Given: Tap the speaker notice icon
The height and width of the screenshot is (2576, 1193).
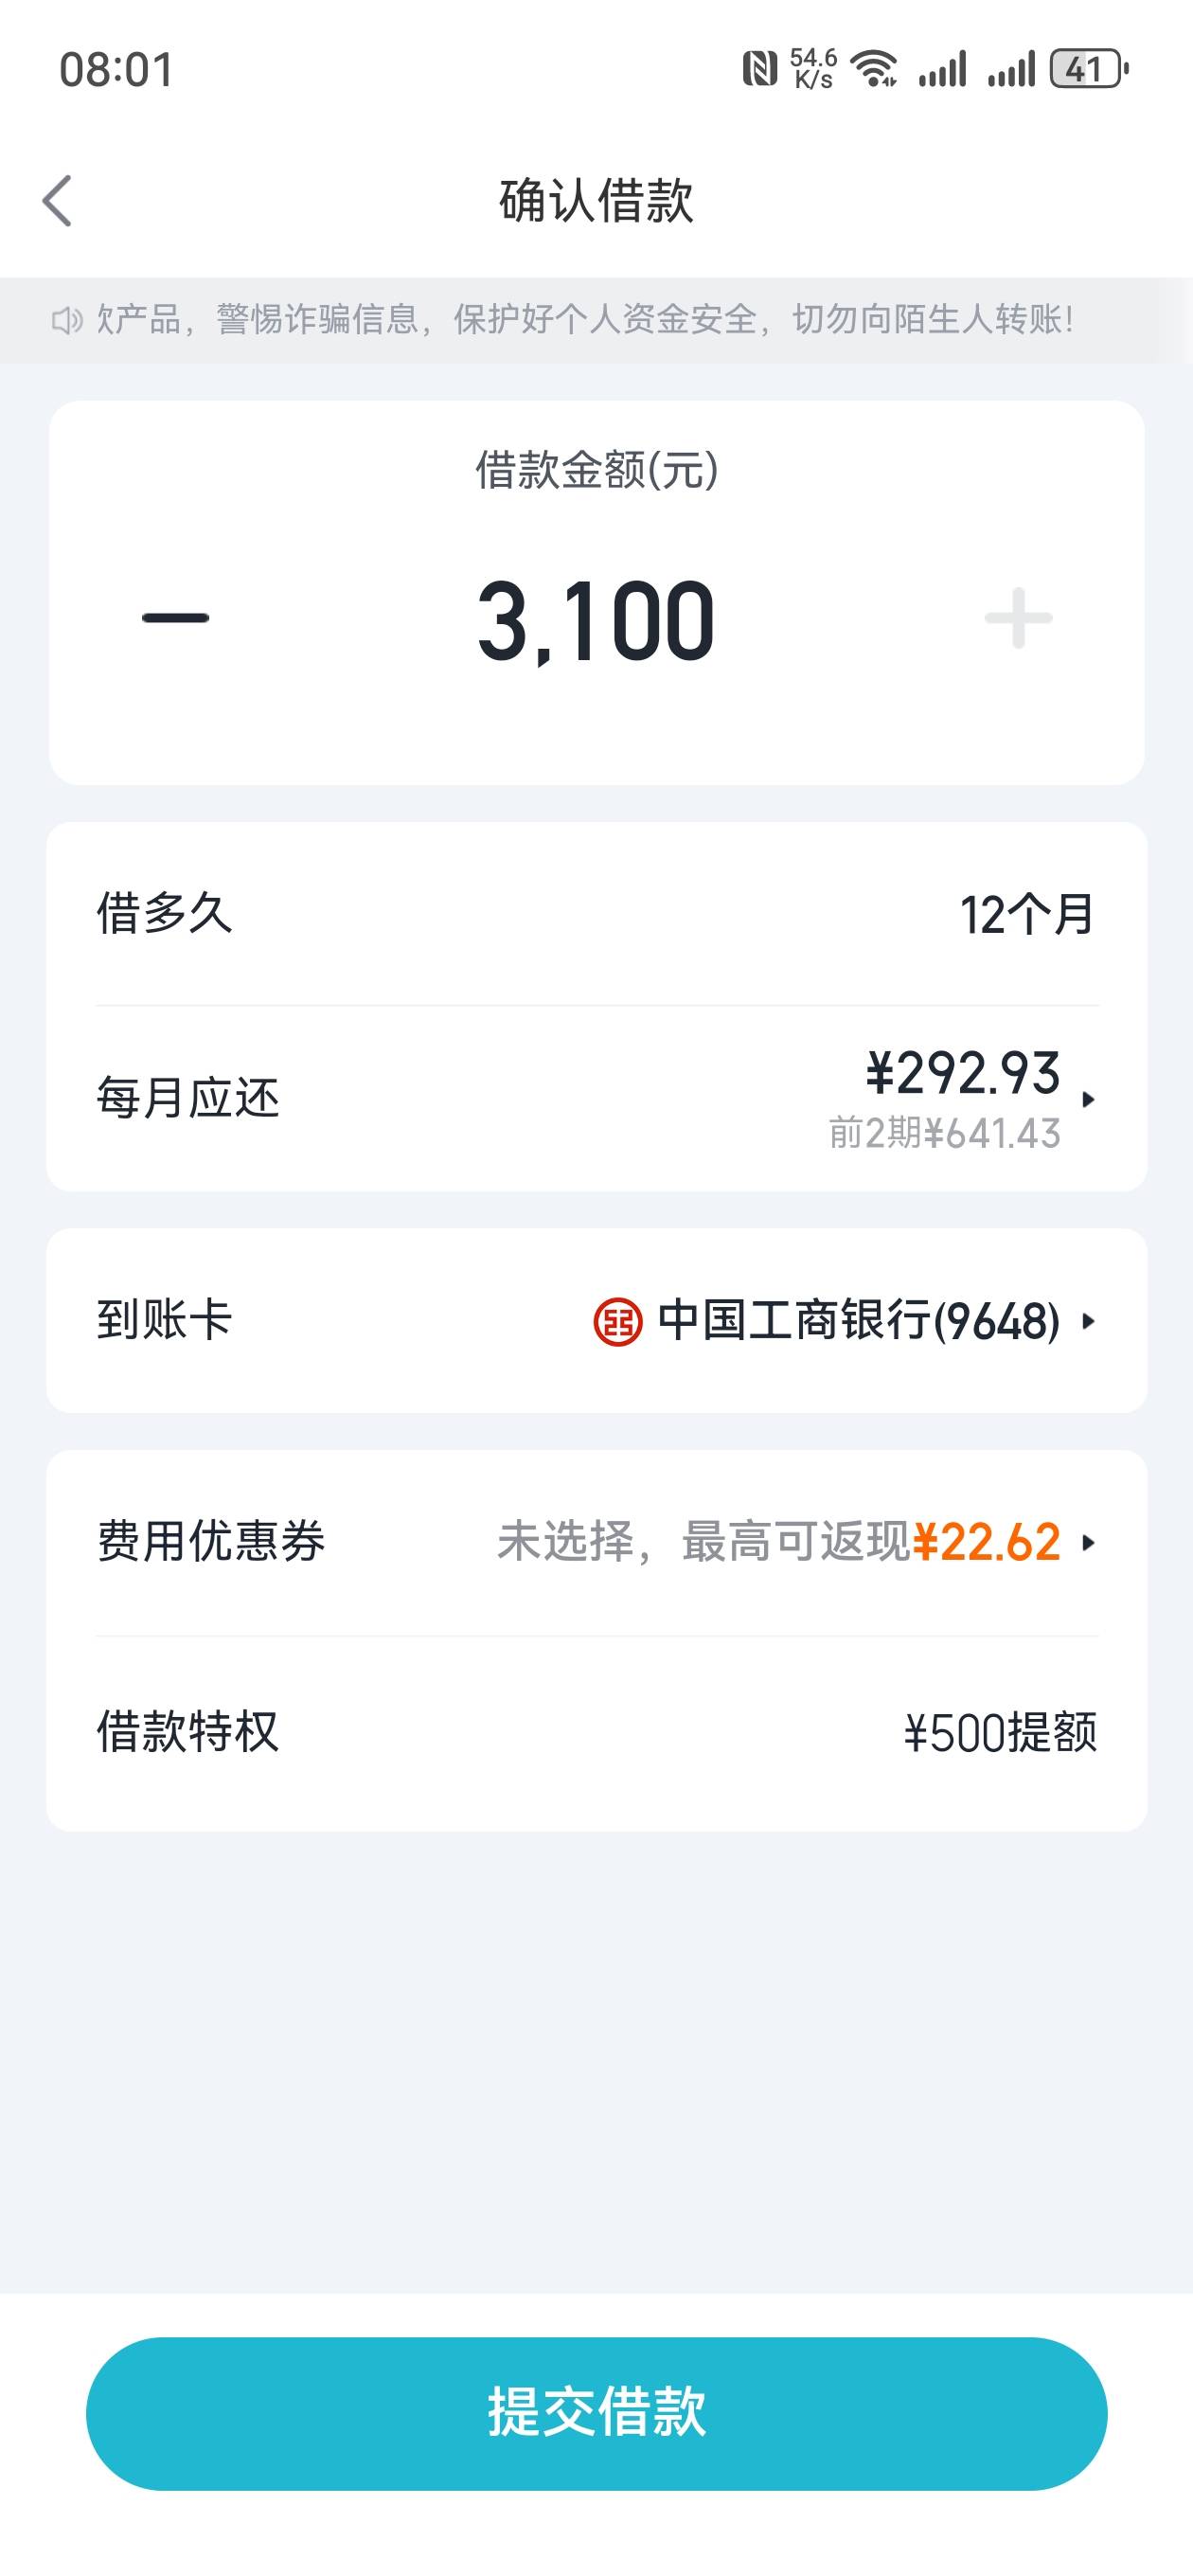Looking at the screenshot, I should (x=66, y=320).
